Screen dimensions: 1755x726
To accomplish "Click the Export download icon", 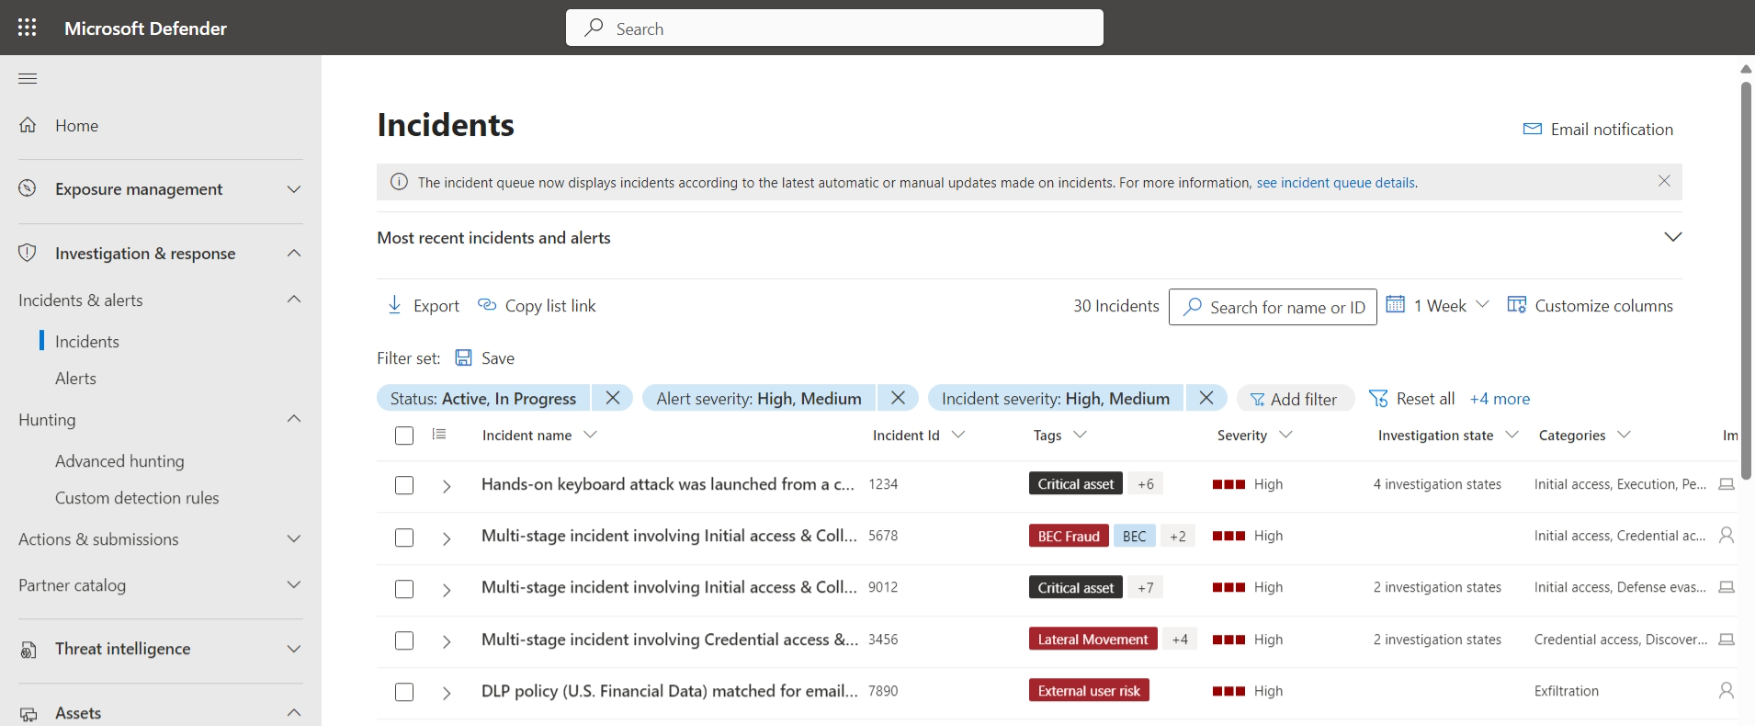I will click(x=395, y=305).
